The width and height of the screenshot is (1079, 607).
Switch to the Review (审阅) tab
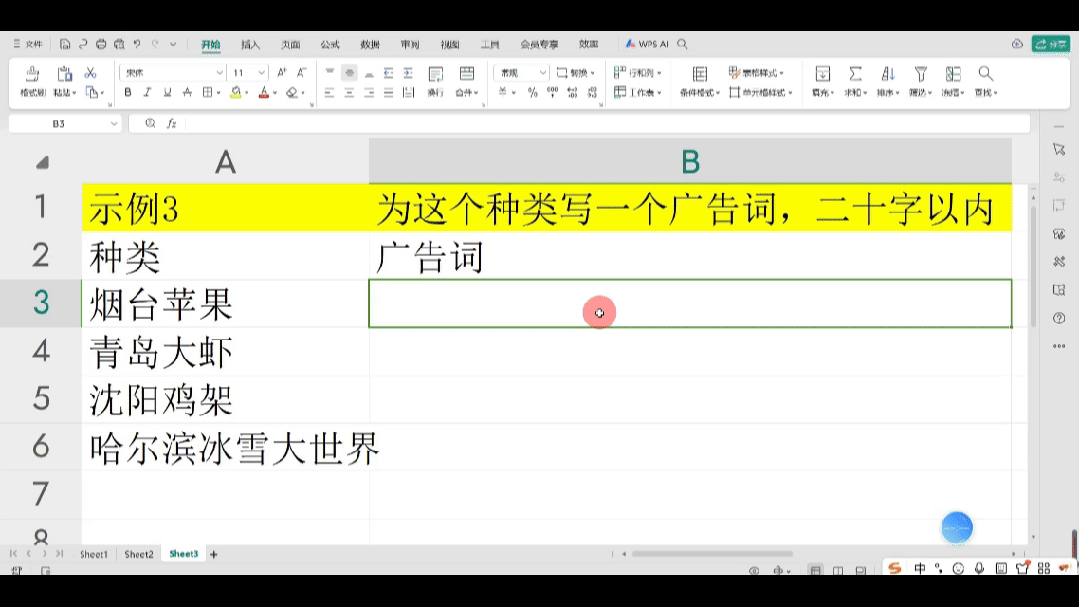pos(410,44)
